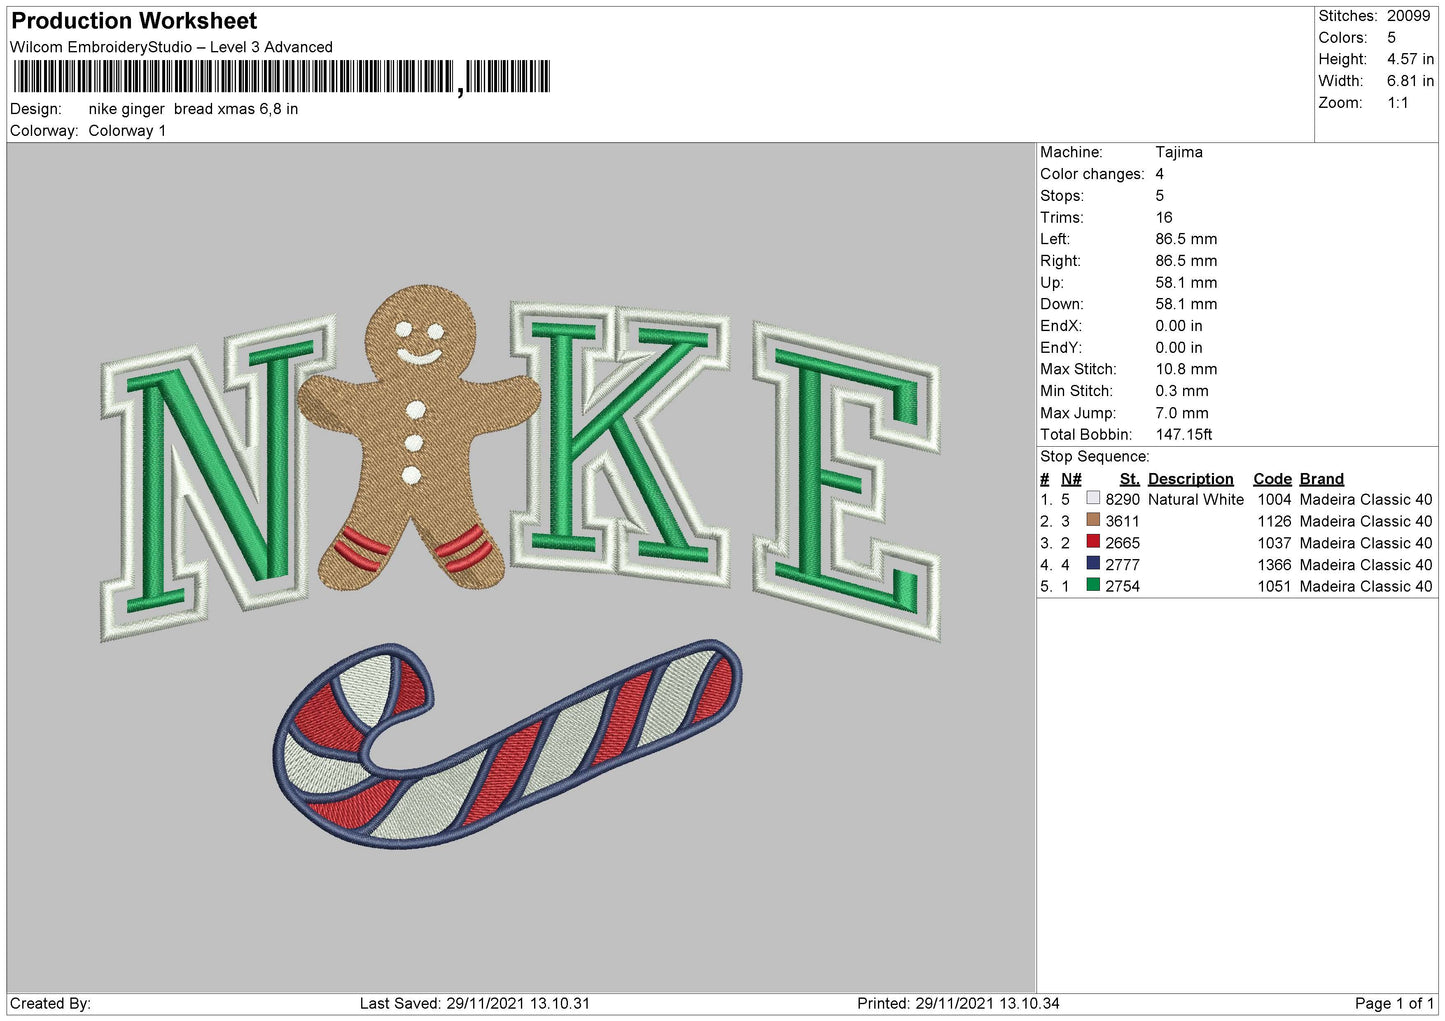Image resolution: width=1445 pixels, height=1021 pixels.
Task: Click the Machine value Tajima
Action: [1179, 152]
